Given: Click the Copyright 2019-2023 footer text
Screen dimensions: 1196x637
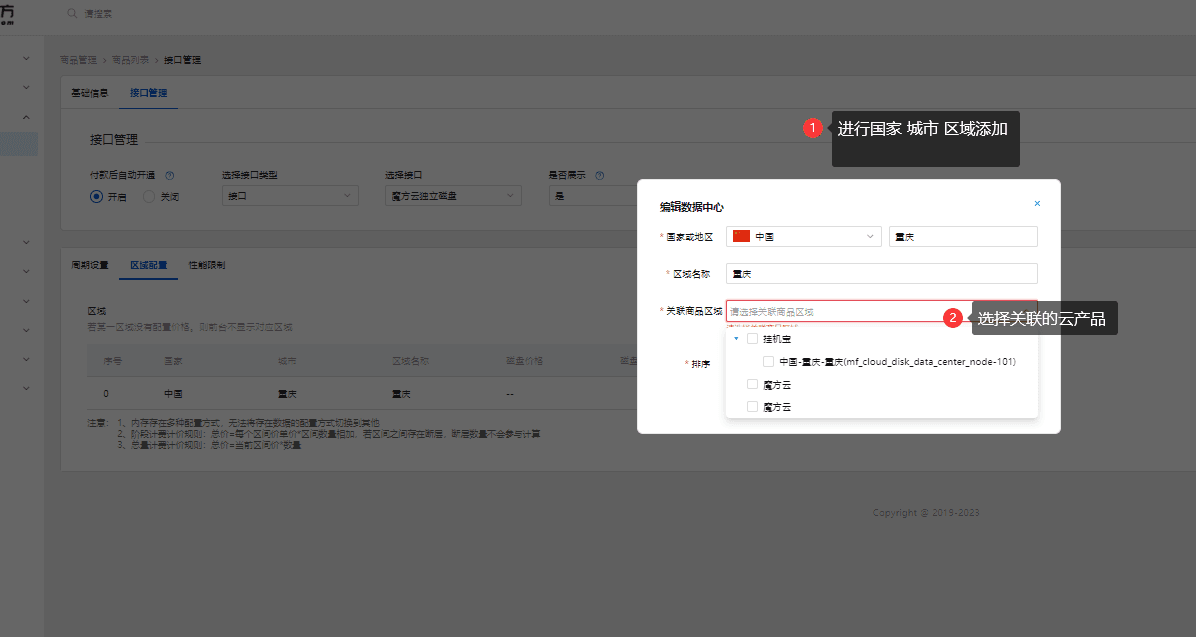Looking at the screenshot, I should [926, 513].
